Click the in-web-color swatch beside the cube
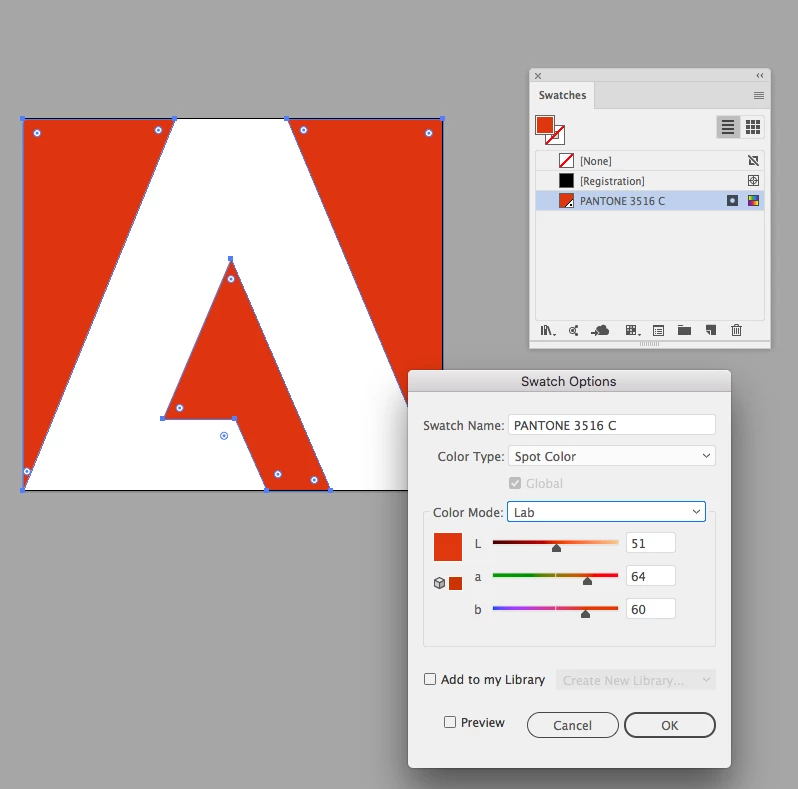Viewport: 798px width, 789px height. [455, 583]
